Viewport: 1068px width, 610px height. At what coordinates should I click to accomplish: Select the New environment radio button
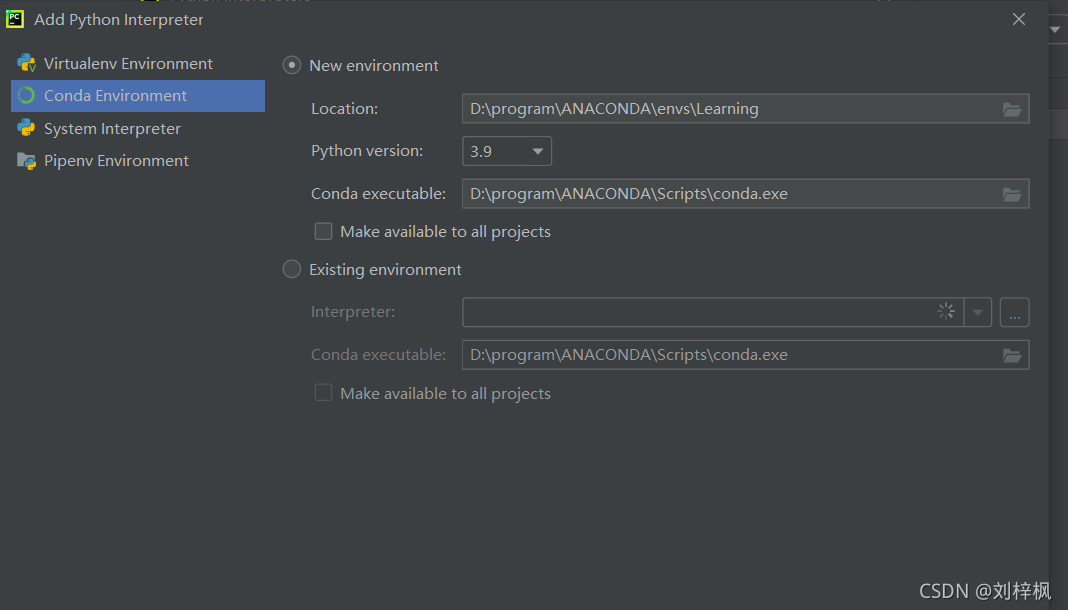(x=292, y=65)
